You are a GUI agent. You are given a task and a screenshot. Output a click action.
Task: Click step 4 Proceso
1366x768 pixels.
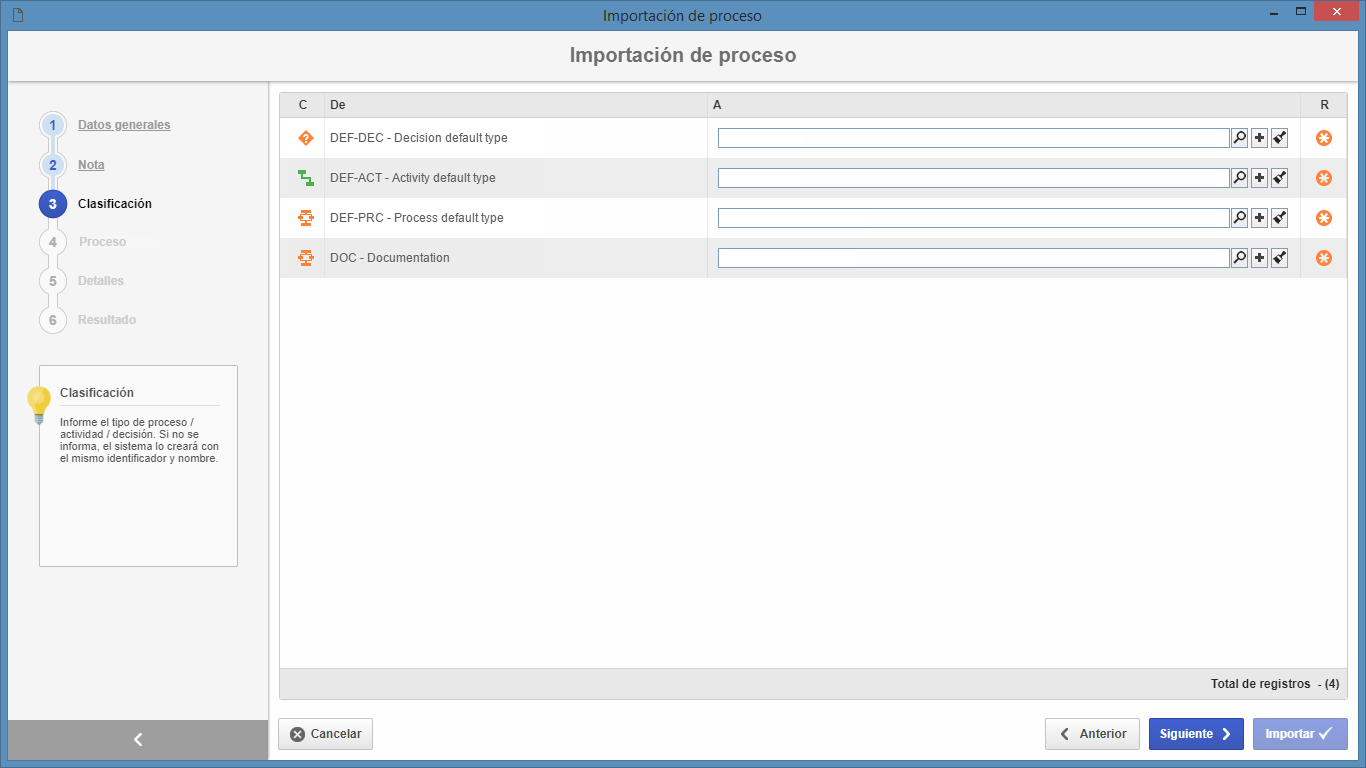tap(102, 242)
